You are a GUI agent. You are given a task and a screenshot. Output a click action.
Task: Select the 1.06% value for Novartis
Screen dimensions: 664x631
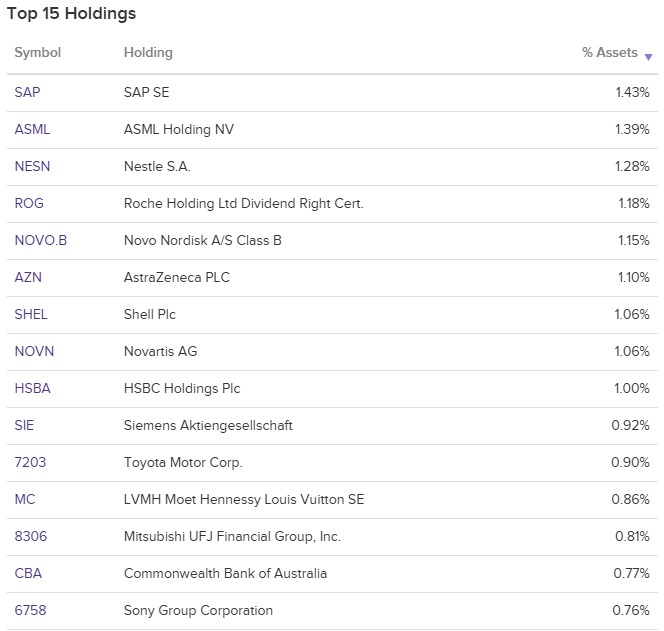point(632,351)
